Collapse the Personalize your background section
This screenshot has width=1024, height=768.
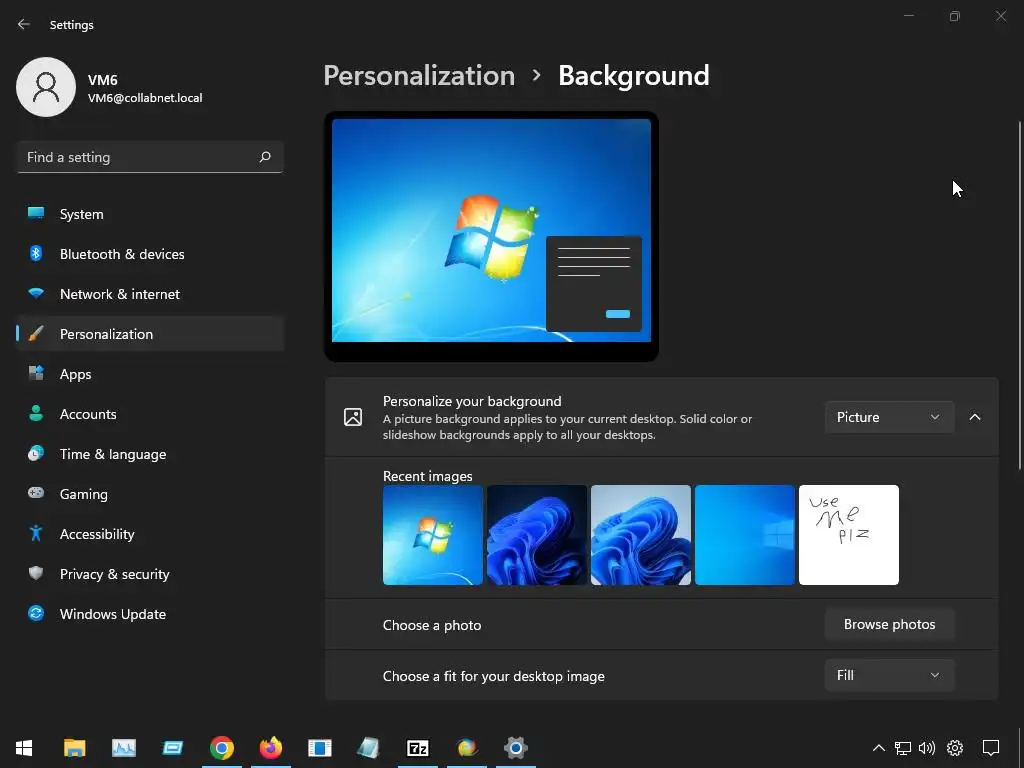975,417
